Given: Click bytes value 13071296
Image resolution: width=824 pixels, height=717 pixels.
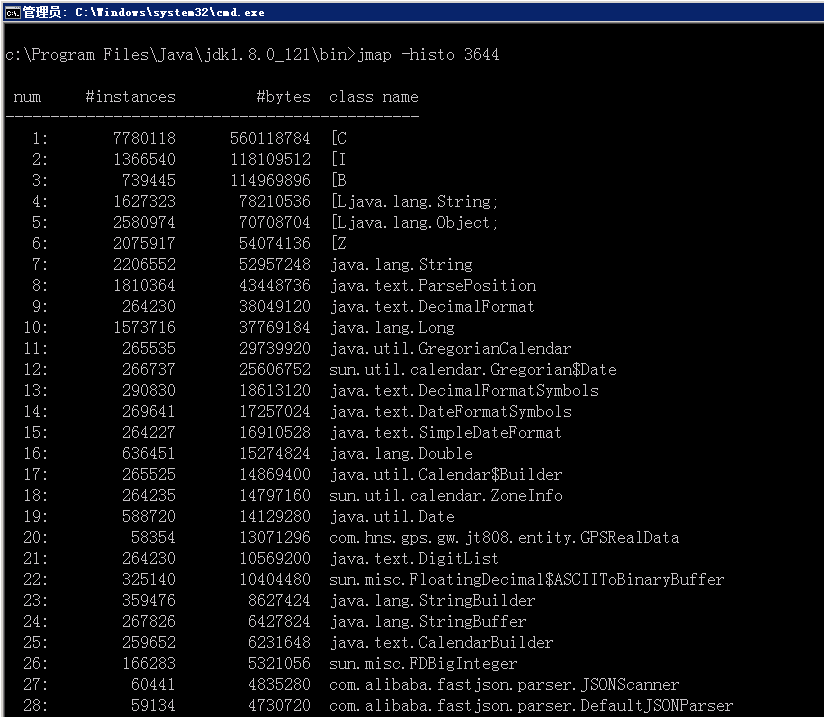Looking at the screenshot, I should click(275, 538).
